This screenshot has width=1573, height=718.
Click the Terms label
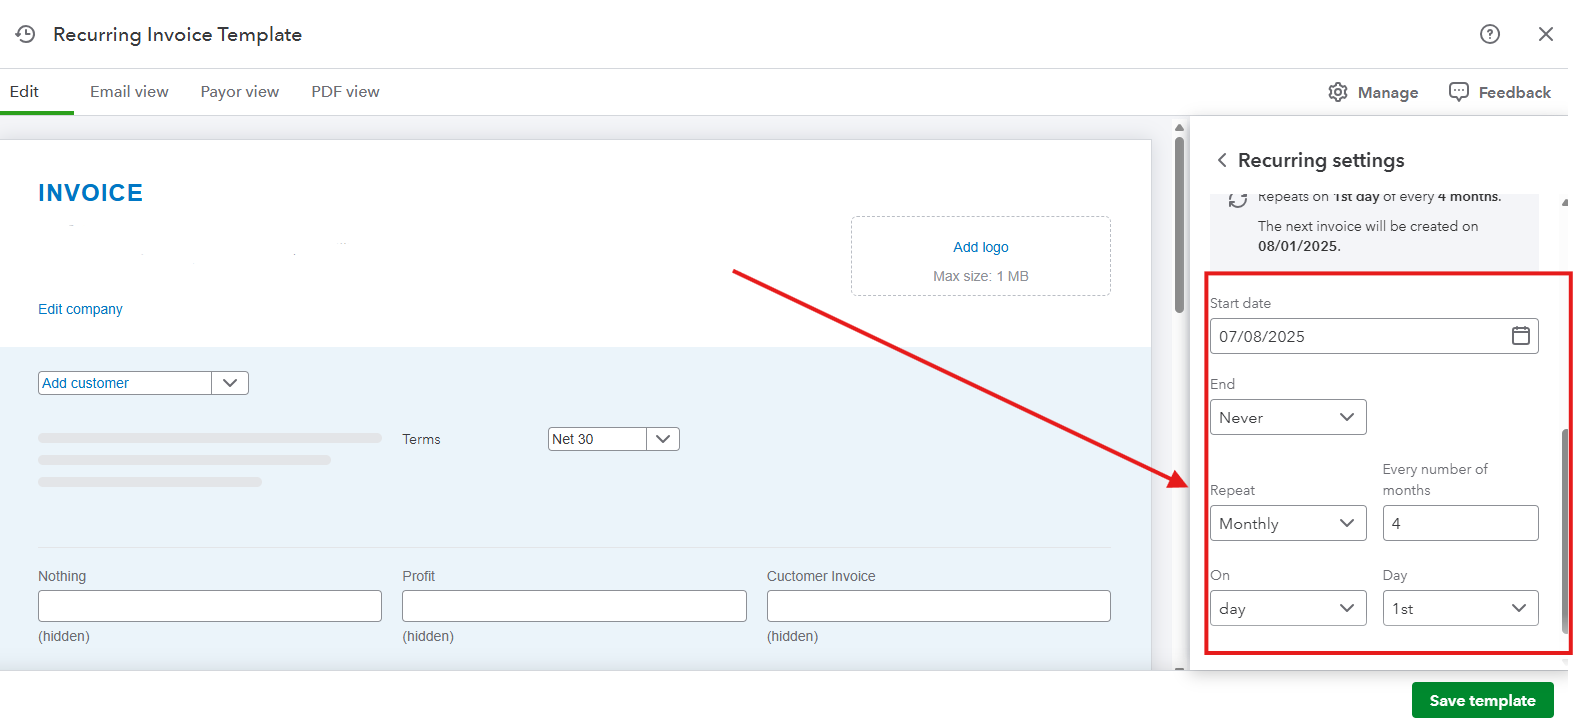[x=421, y=439]
